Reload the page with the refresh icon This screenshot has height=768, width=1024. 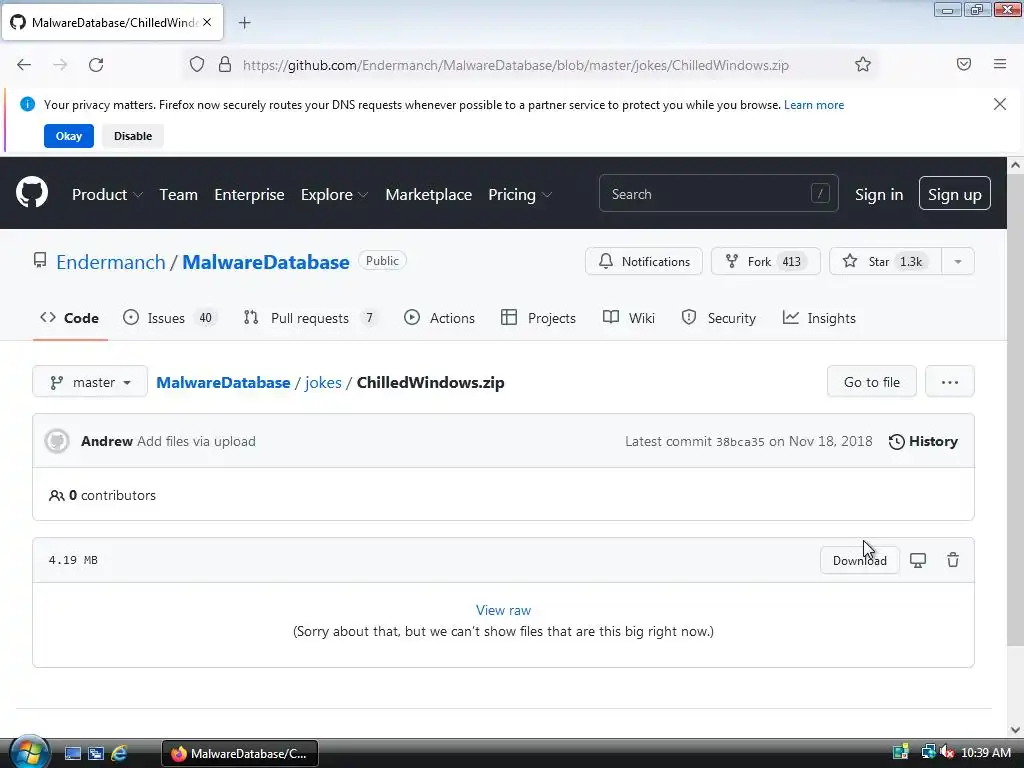(x=96, y=65)
